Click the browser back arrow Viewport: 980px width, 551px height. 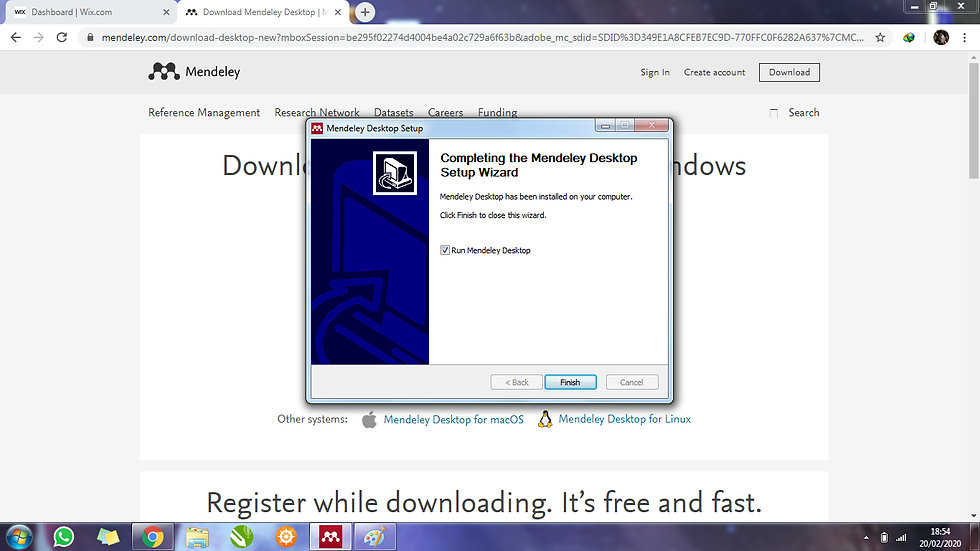click(16, 37)
